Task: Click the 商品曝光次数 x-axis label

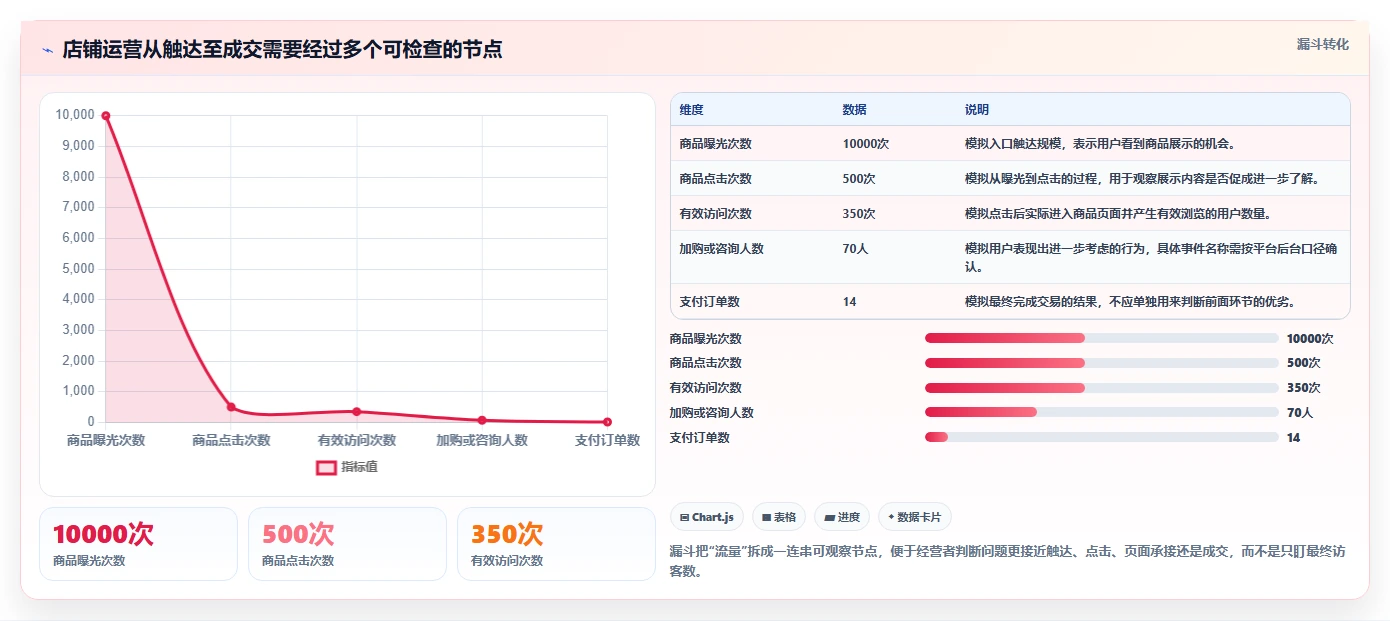Action: pyautogui.click(x=106, y=440)
